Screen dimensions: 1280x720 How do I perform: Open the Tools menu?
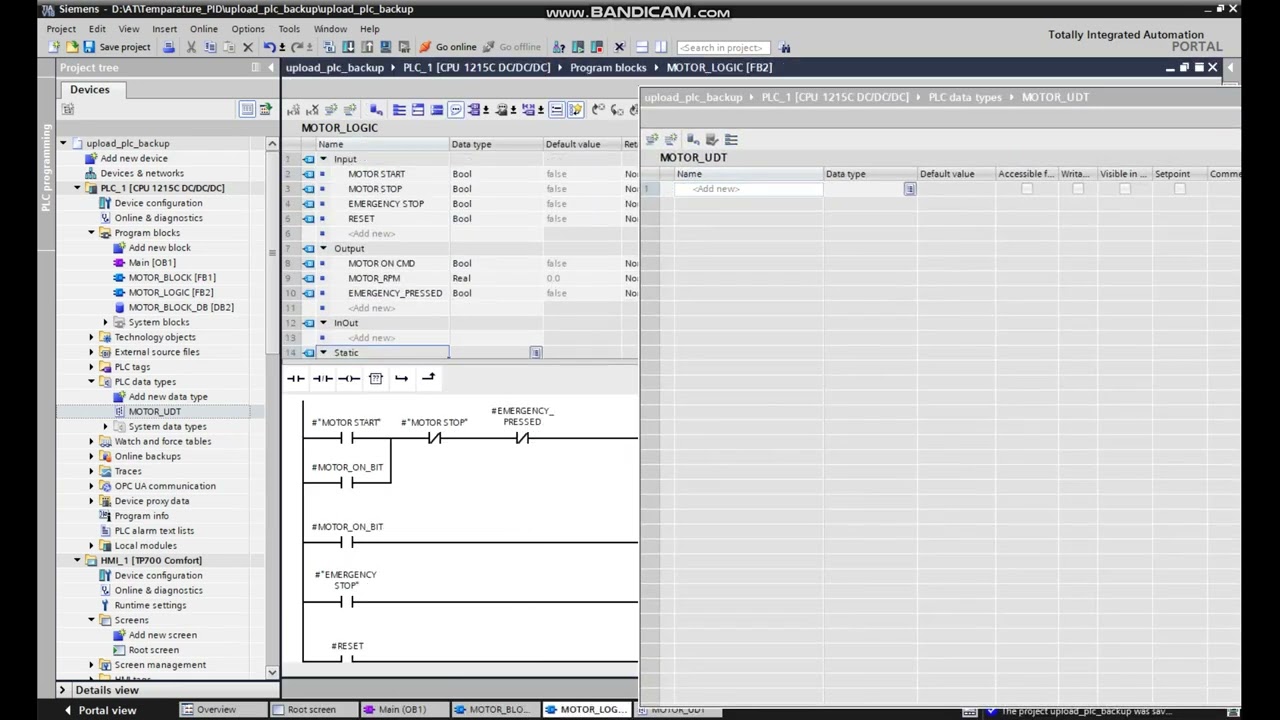(x=289, y=29)
